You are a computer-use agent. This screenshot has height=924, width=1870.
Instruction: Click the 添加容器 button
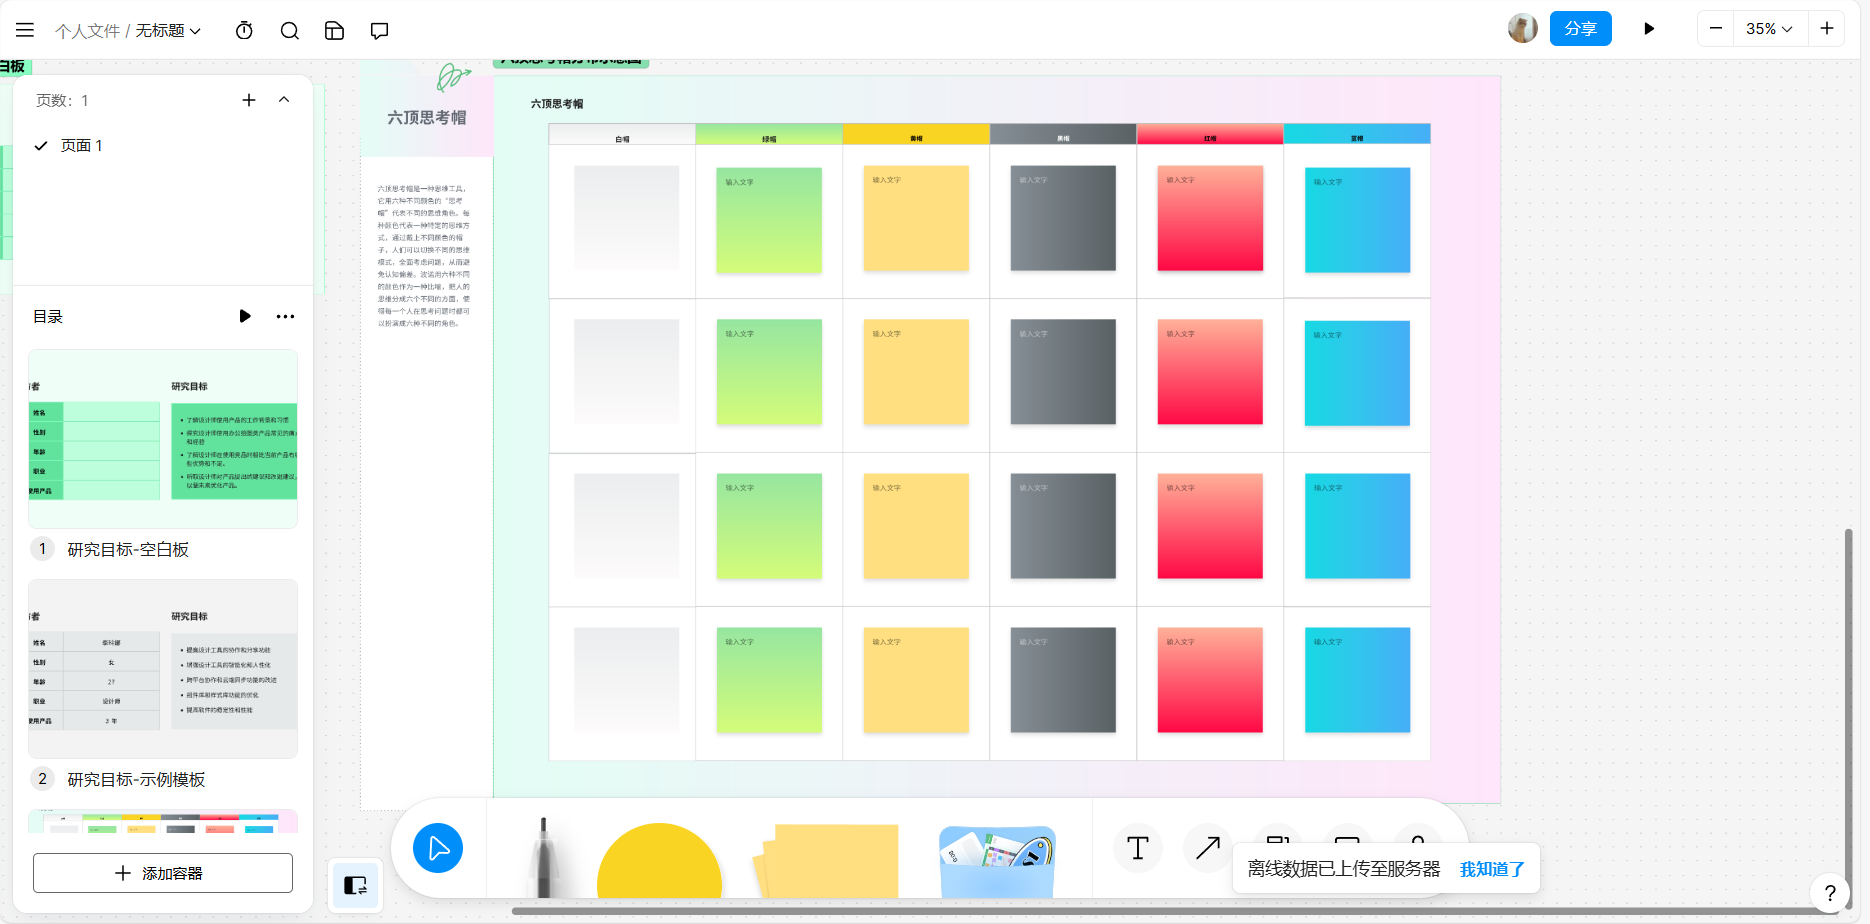(163, 873)
